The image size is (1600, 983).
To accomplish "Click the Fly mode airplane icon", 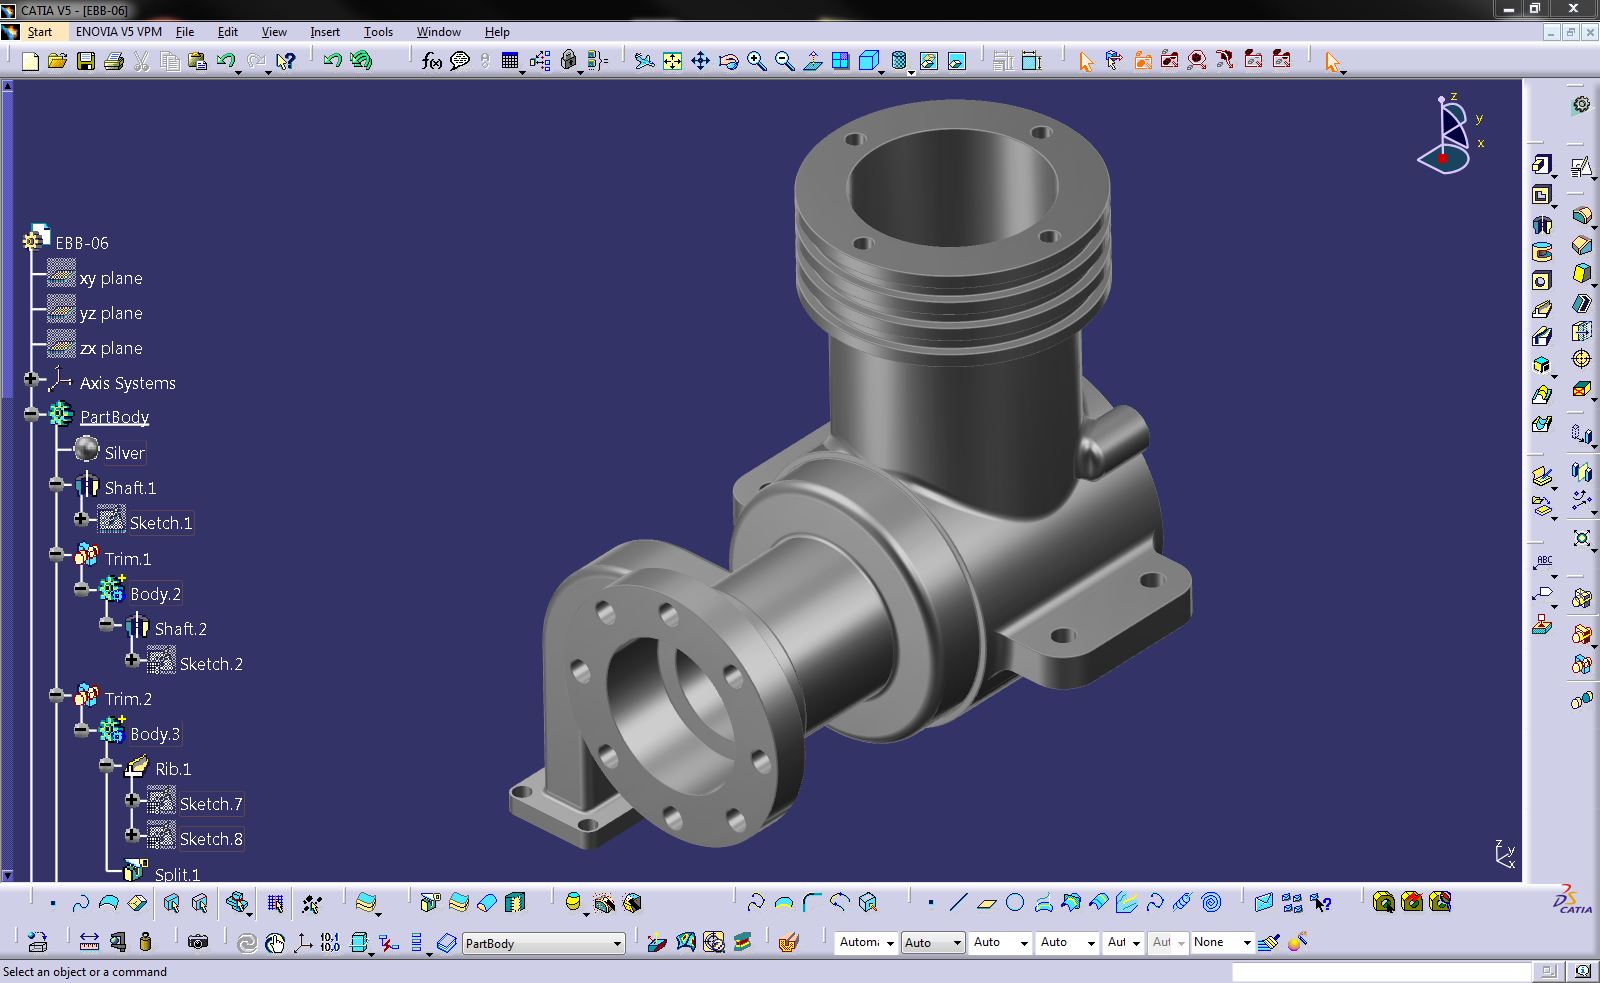I will tap(645, 62).
